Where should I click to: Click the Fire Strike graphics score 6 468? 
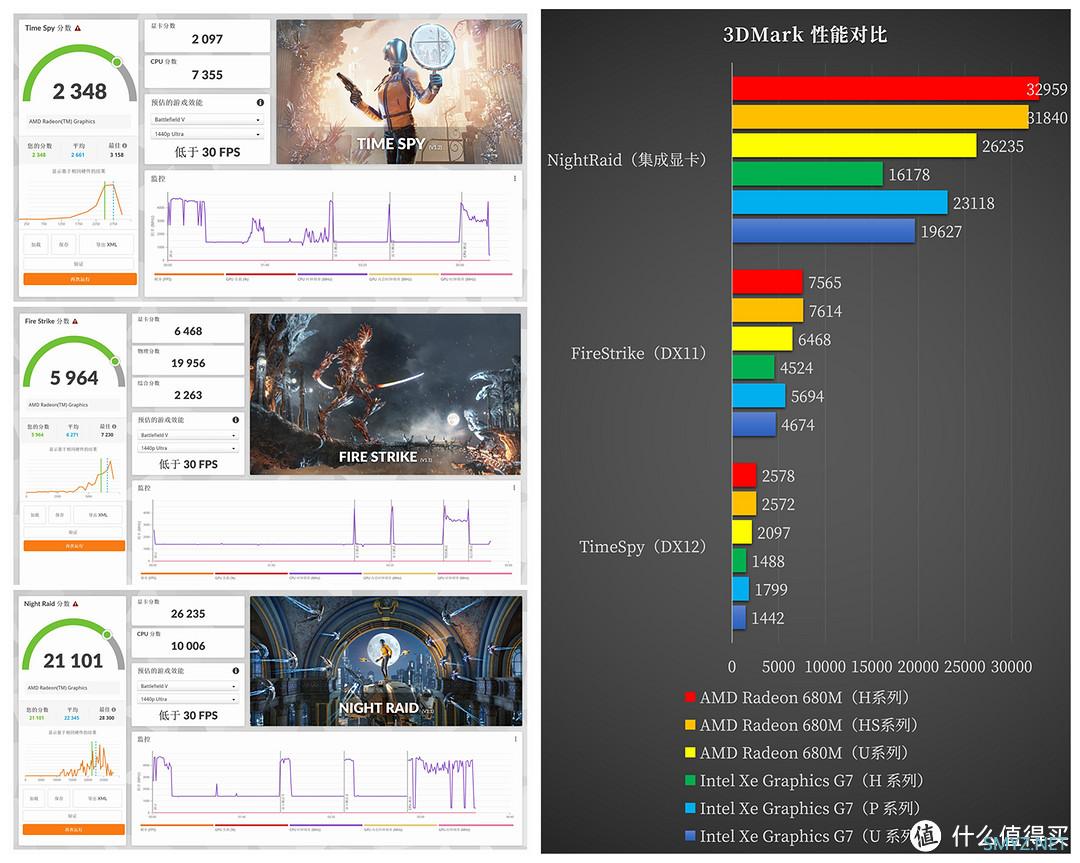[x=188, y=328]
